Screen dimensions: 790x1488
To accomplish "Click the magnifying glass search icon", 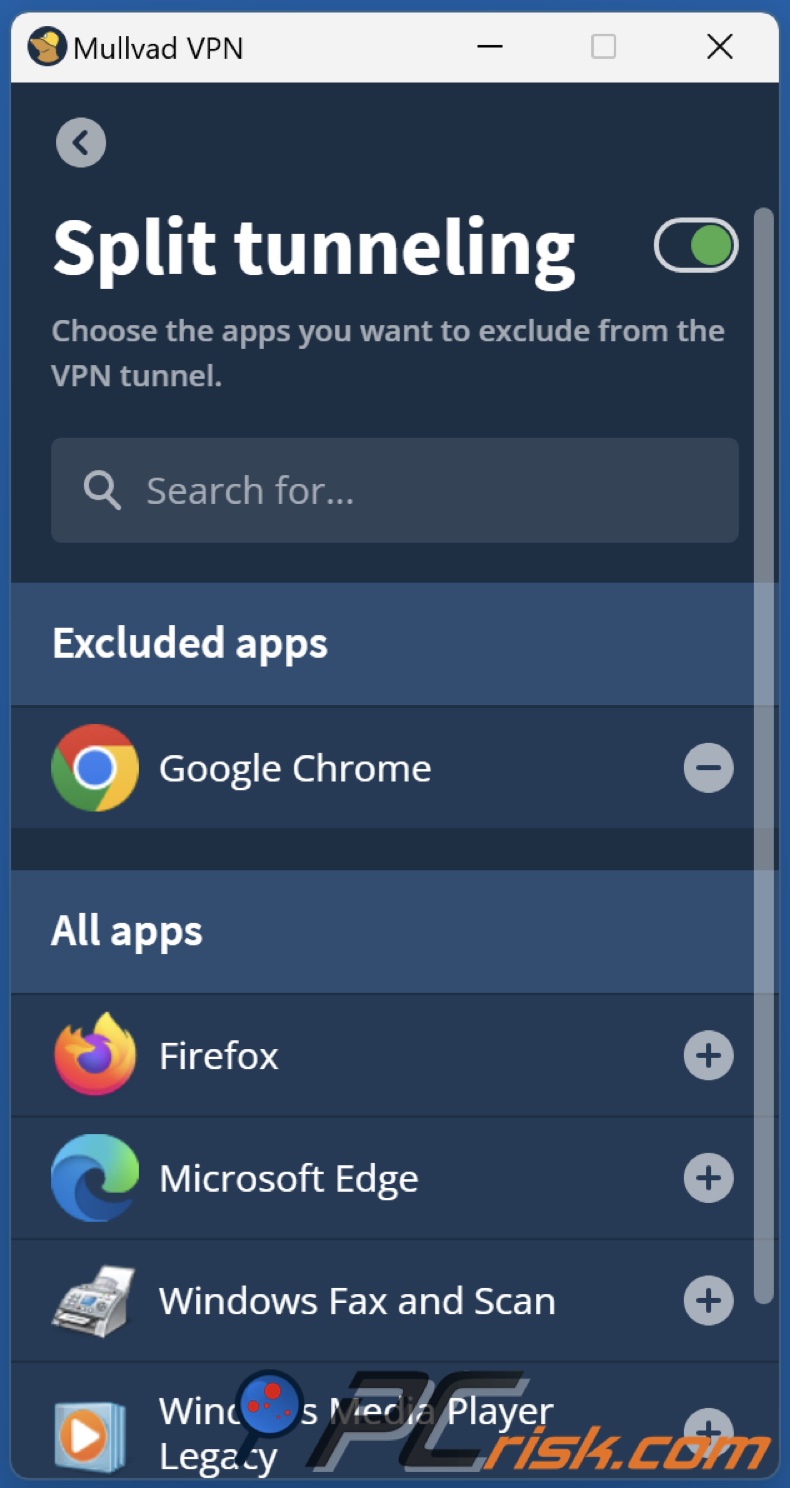I will (x=102, y=491).
